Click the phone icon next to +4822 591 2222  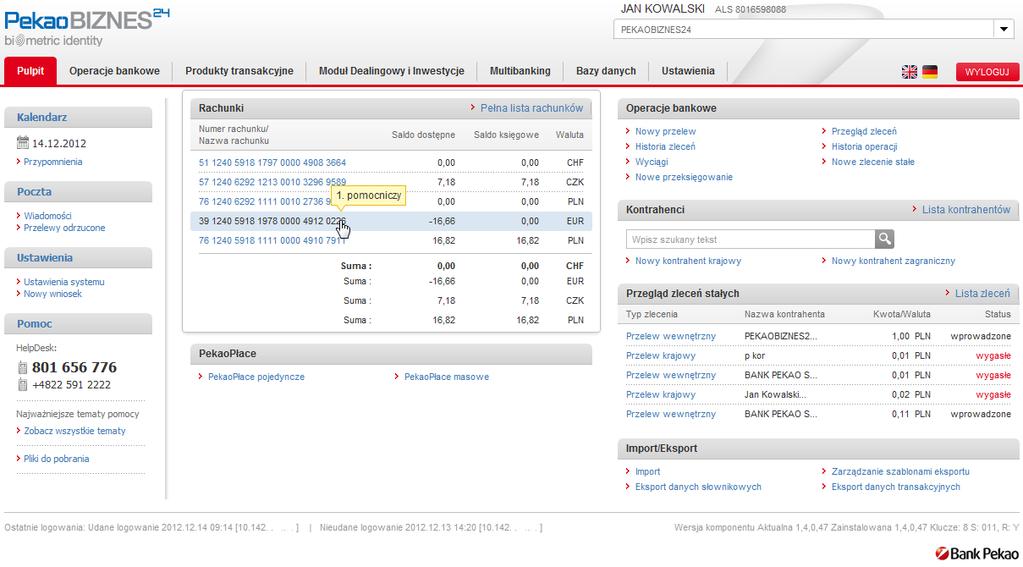(23, 385)
